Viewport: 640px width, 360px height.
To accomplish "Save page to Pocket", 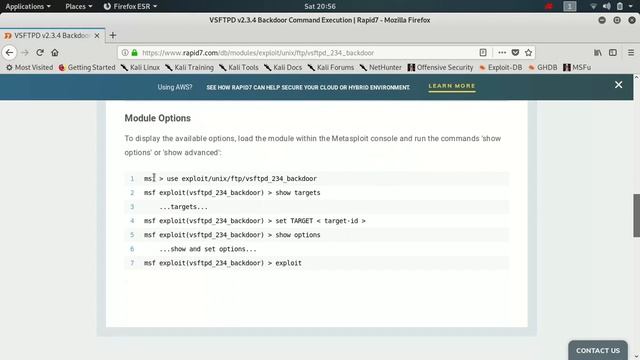I will click(515, 53).
